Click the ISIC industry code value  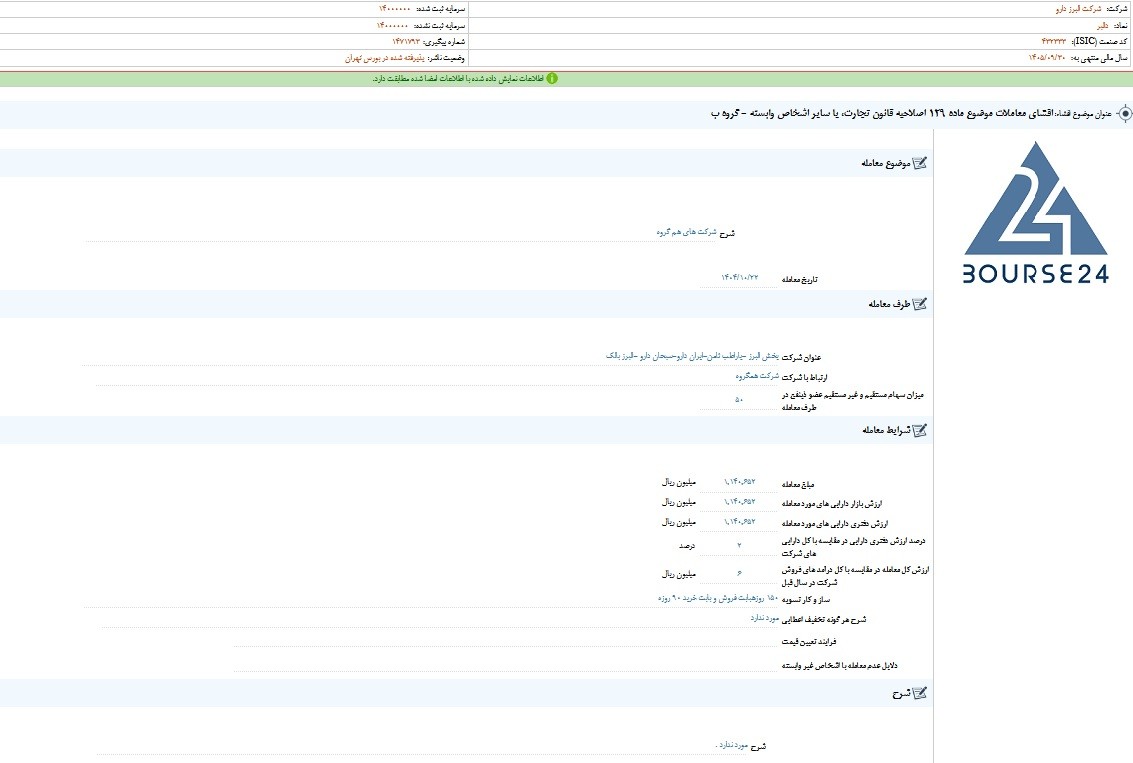pyautogui.click(x=1054, y=41)
